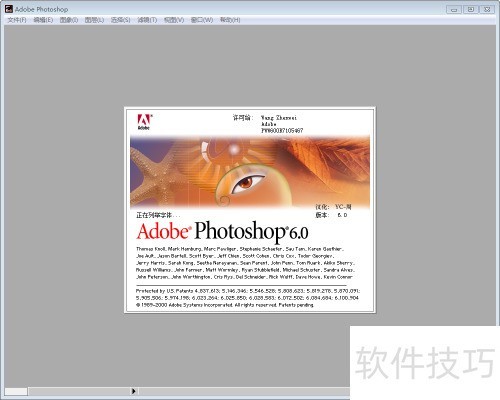
Task: Click the '许可给:' license label
Action: point(243,118)
